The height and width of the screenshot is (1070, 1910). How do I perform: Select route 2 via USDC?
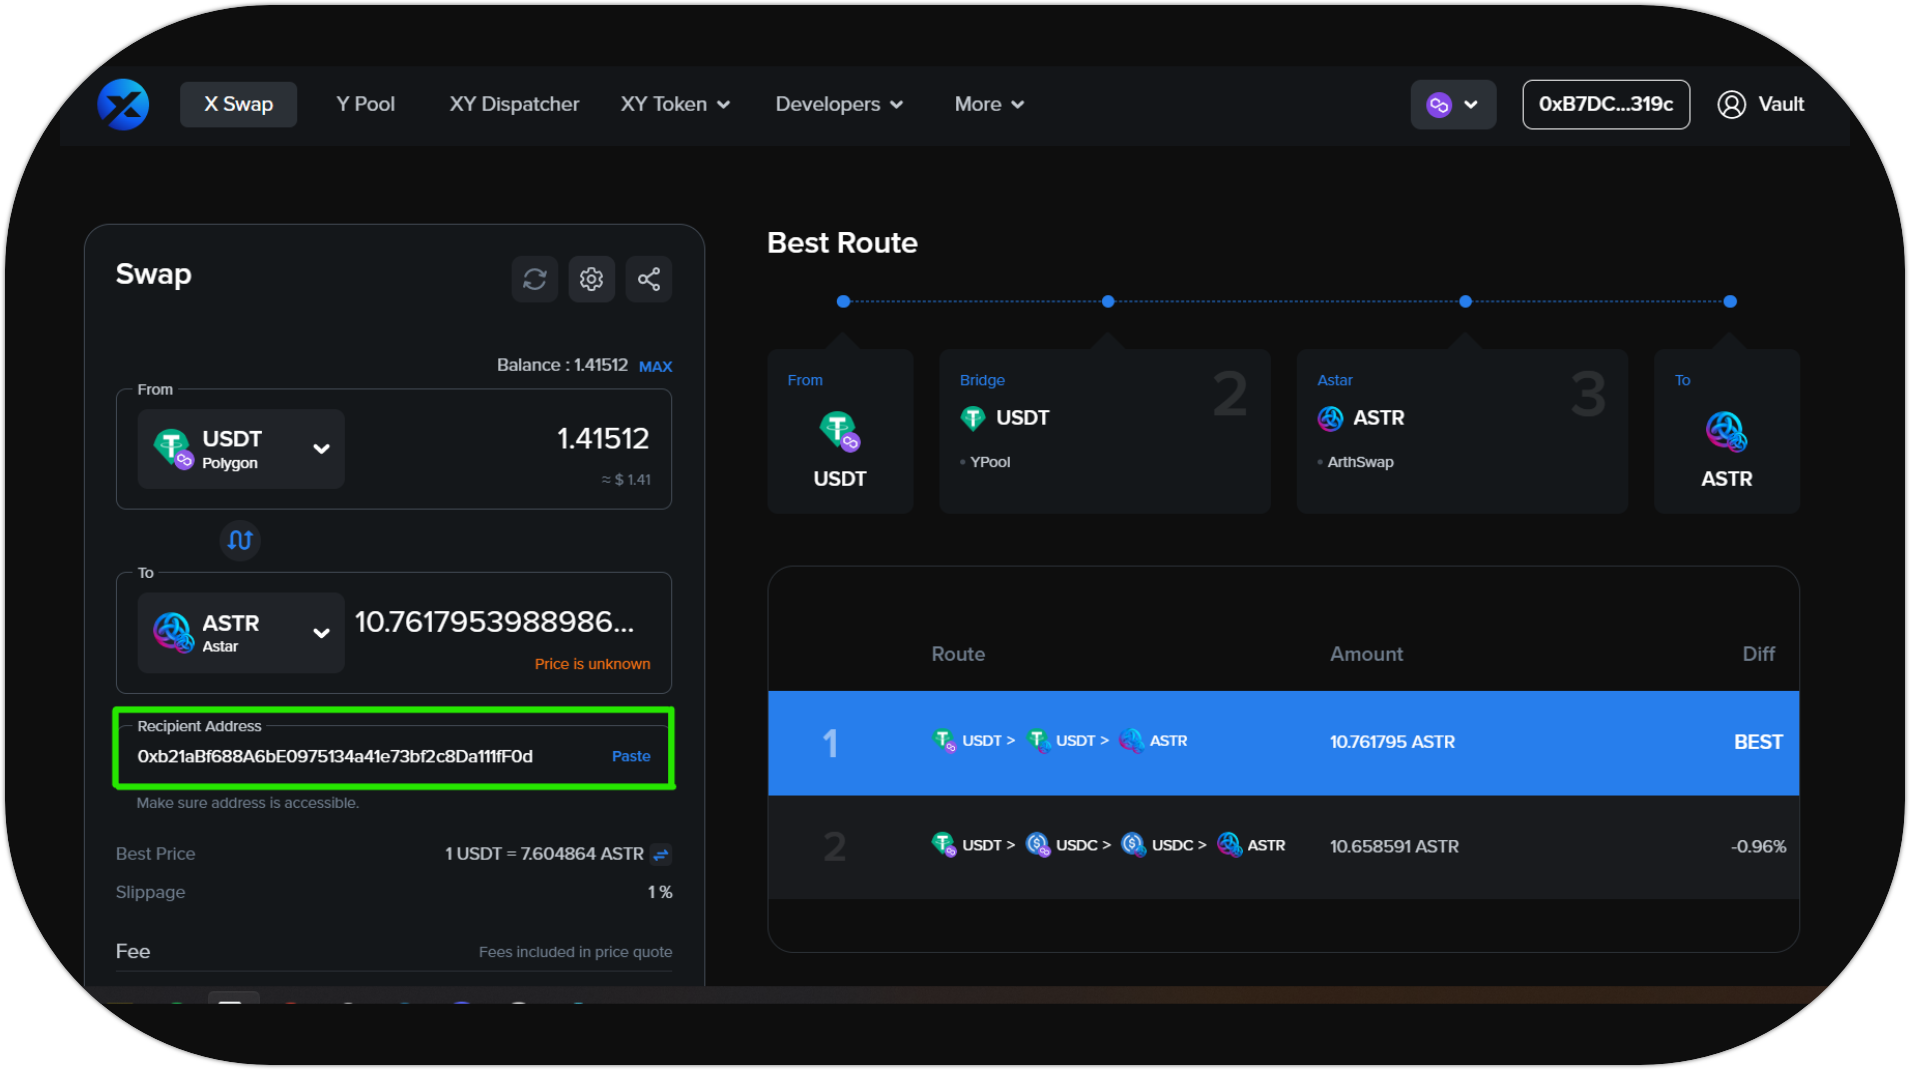[x=1283, y=847]
